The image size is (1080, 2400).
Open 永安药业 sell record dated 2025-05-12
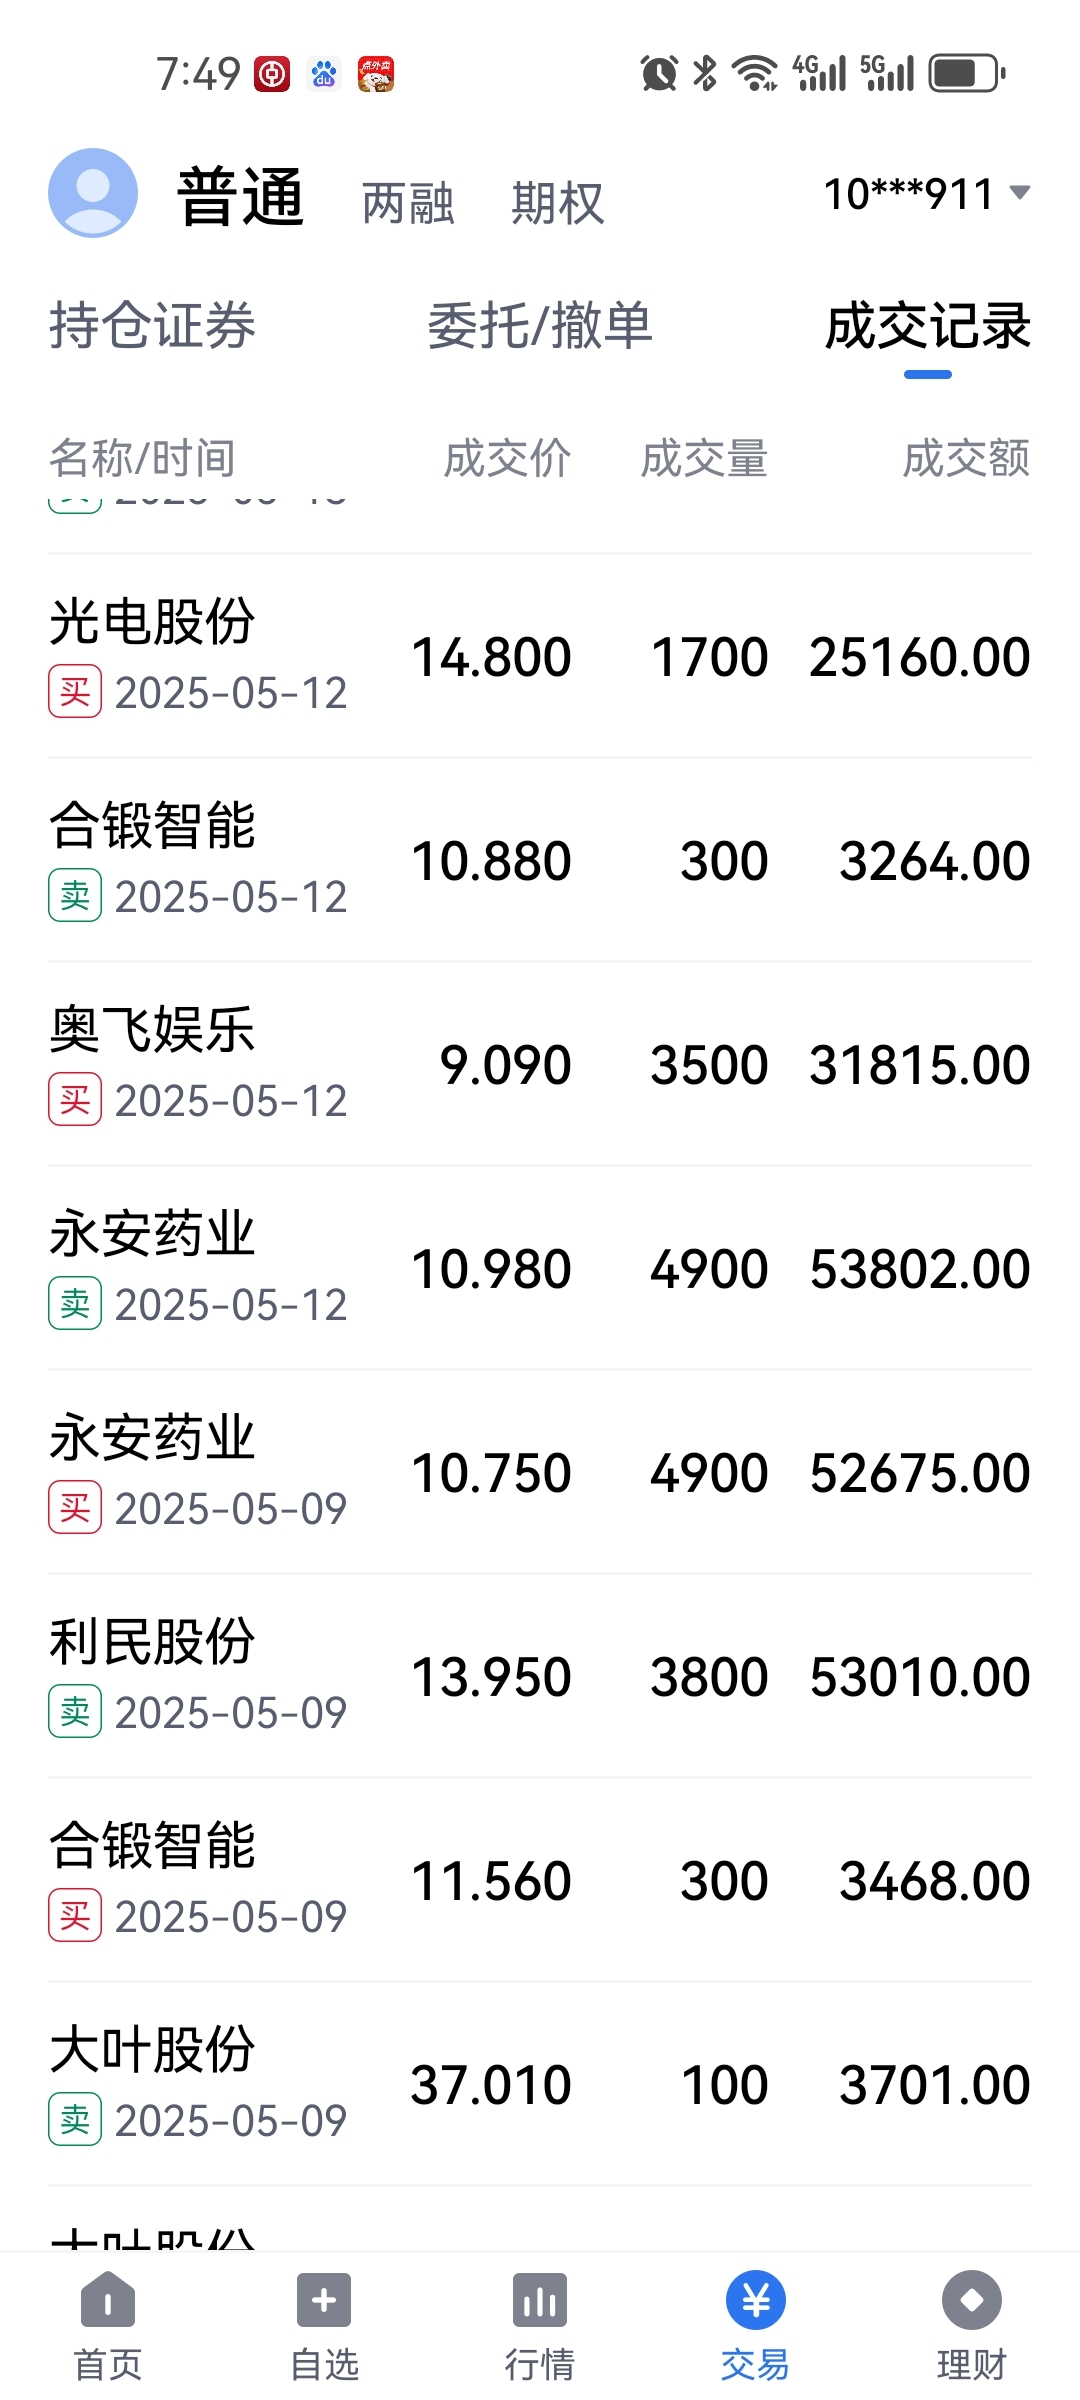[540, 1268]
